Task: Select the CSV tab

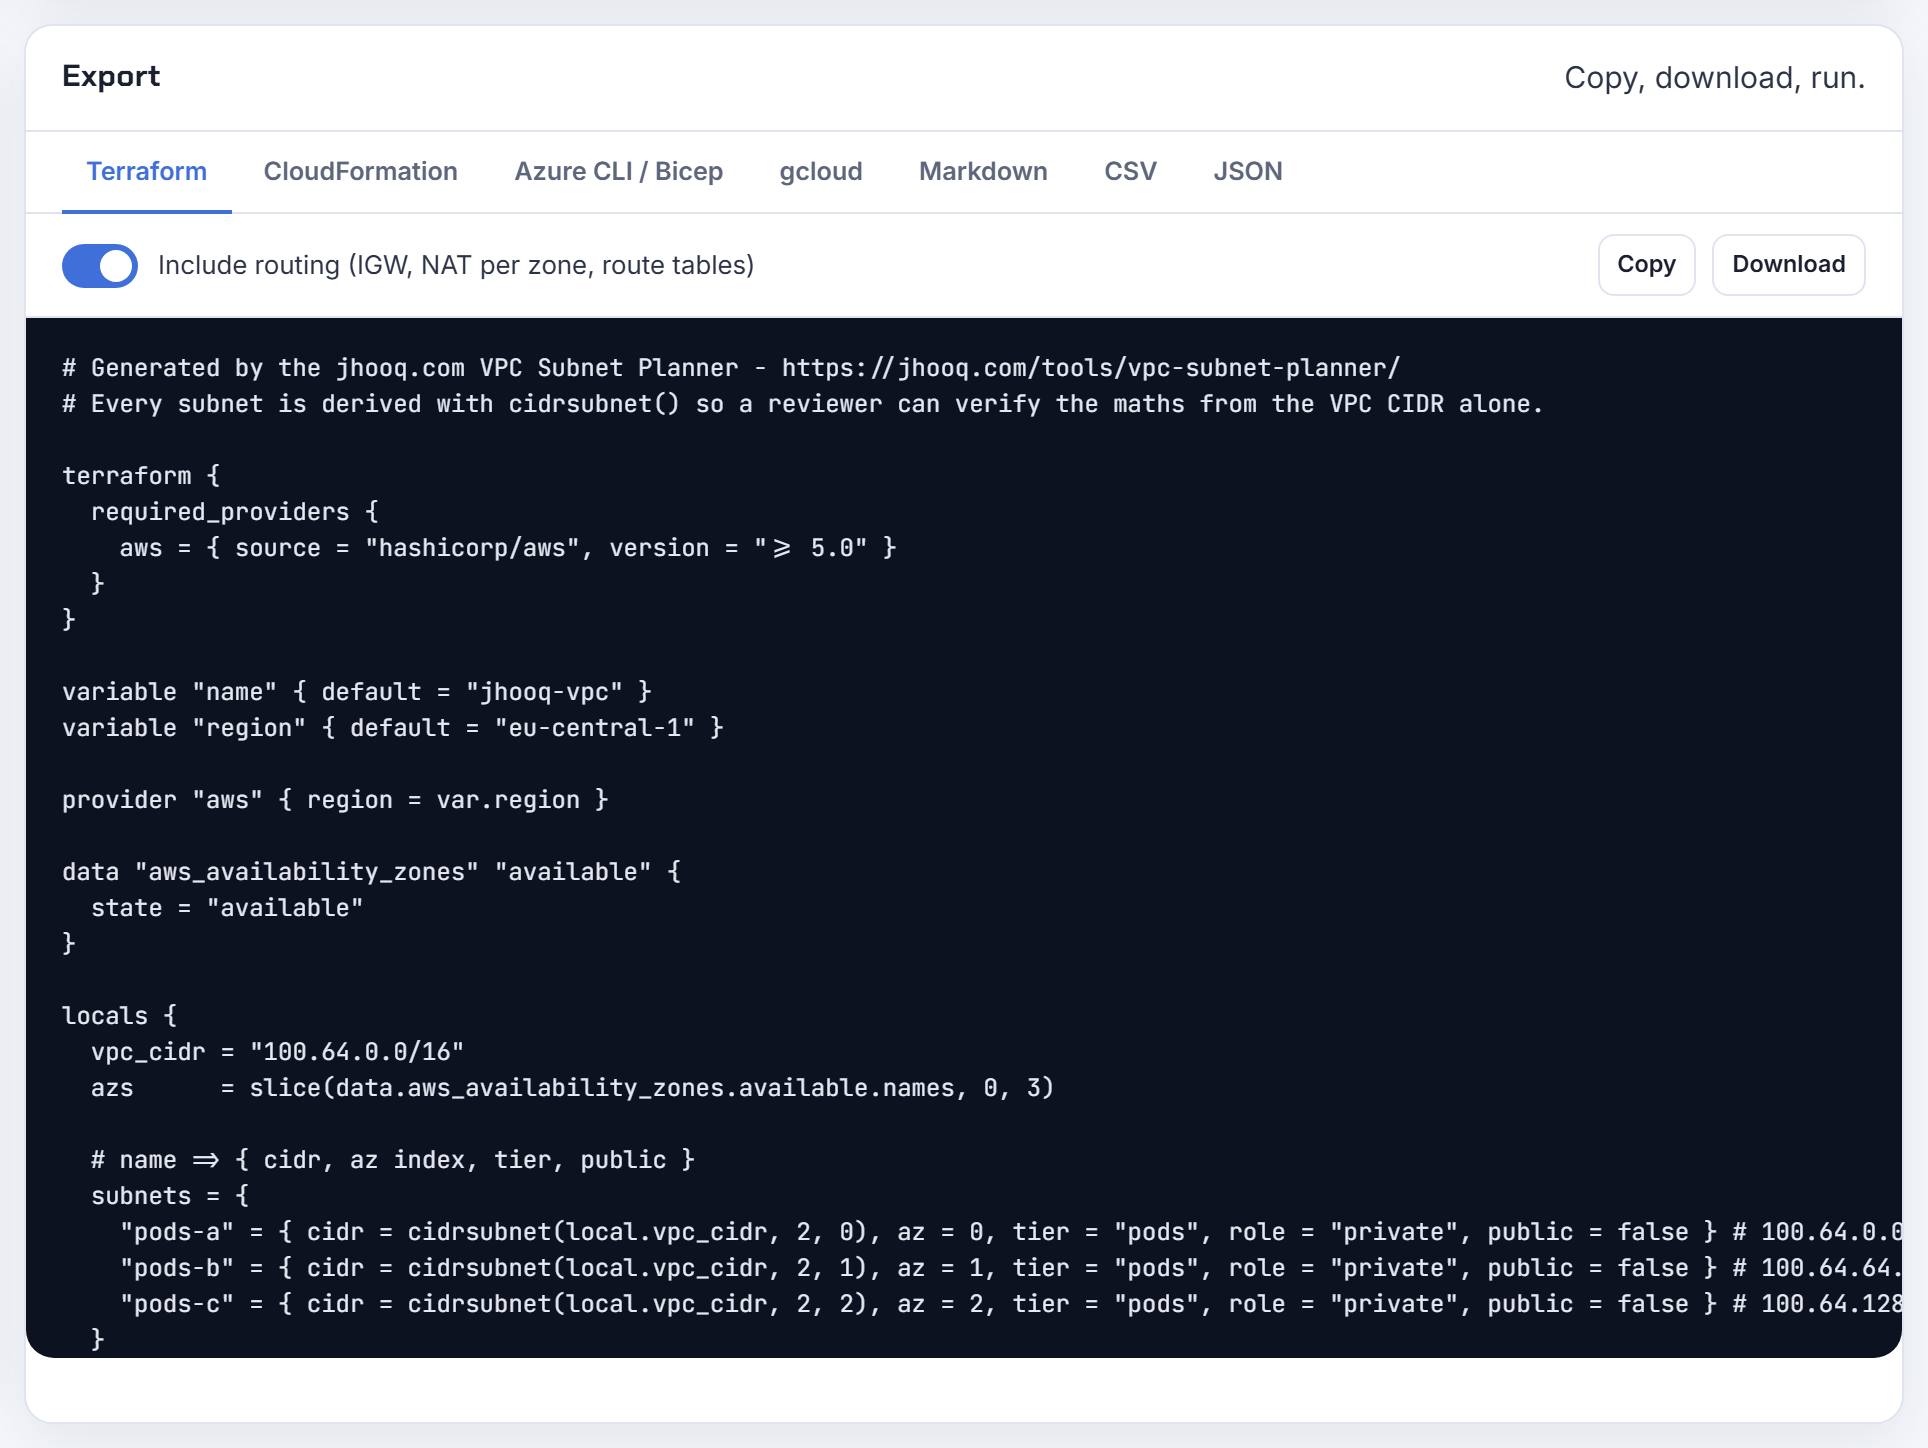Action: pos(1130,171)
